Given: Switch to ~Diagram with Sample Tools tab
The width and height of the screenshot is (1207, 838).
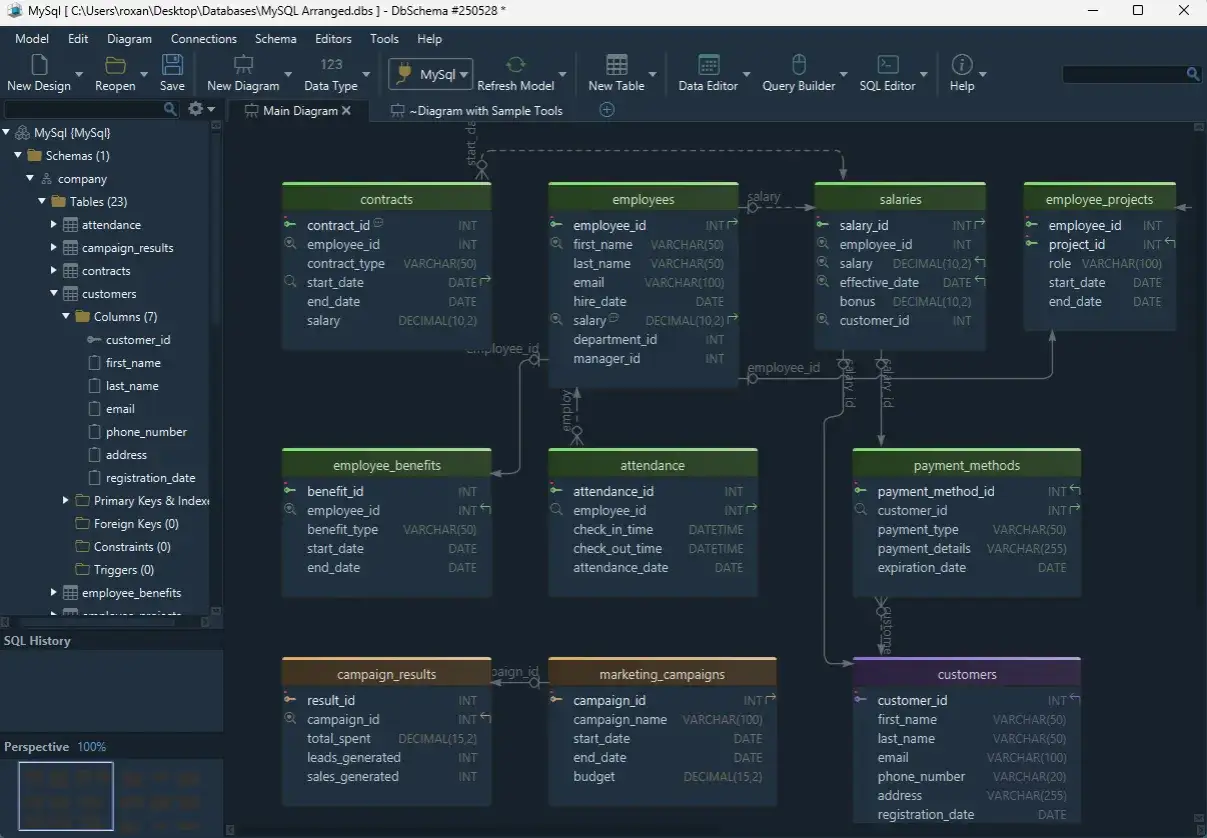Looking at the screenshot, I should pos(477,111).
